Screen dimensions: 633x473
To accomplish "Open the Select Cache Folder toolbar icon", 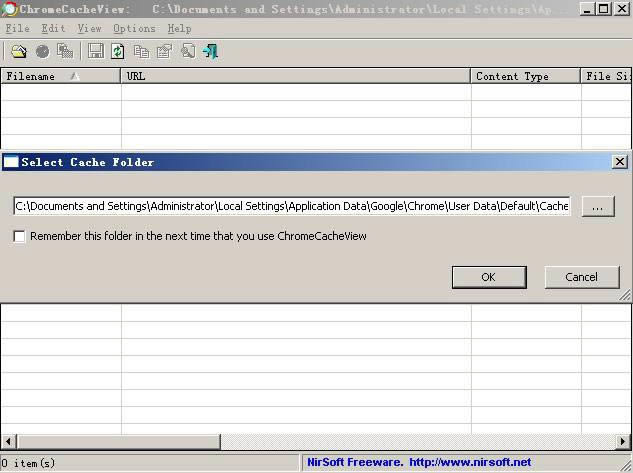I will point(19,51).
